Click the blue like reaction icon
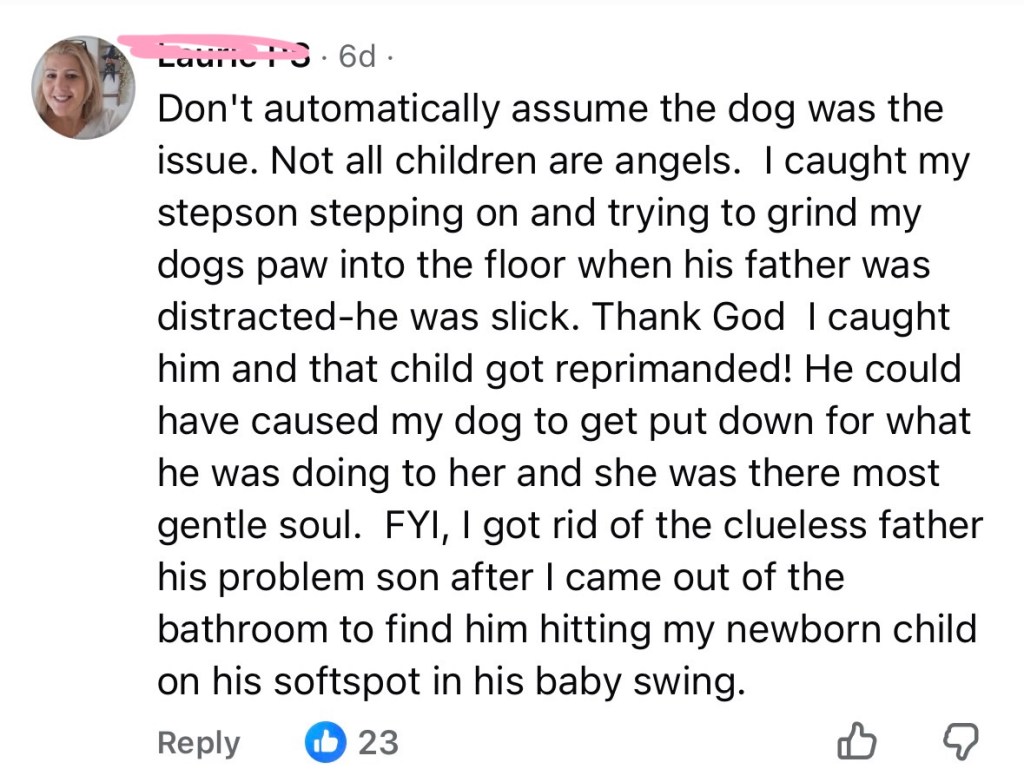This screenshot has width=1024, height=782. coord(323,743)
